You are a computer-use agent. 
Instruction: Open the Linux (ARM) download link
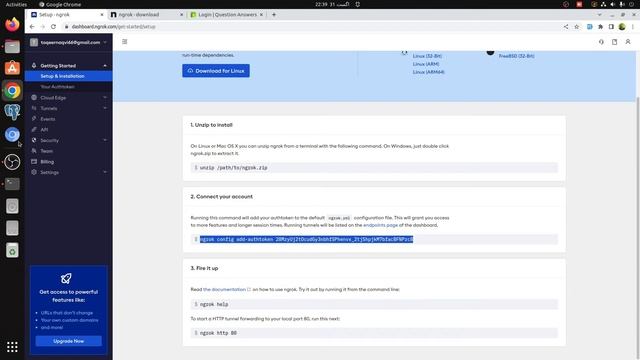tap(426, 64)
